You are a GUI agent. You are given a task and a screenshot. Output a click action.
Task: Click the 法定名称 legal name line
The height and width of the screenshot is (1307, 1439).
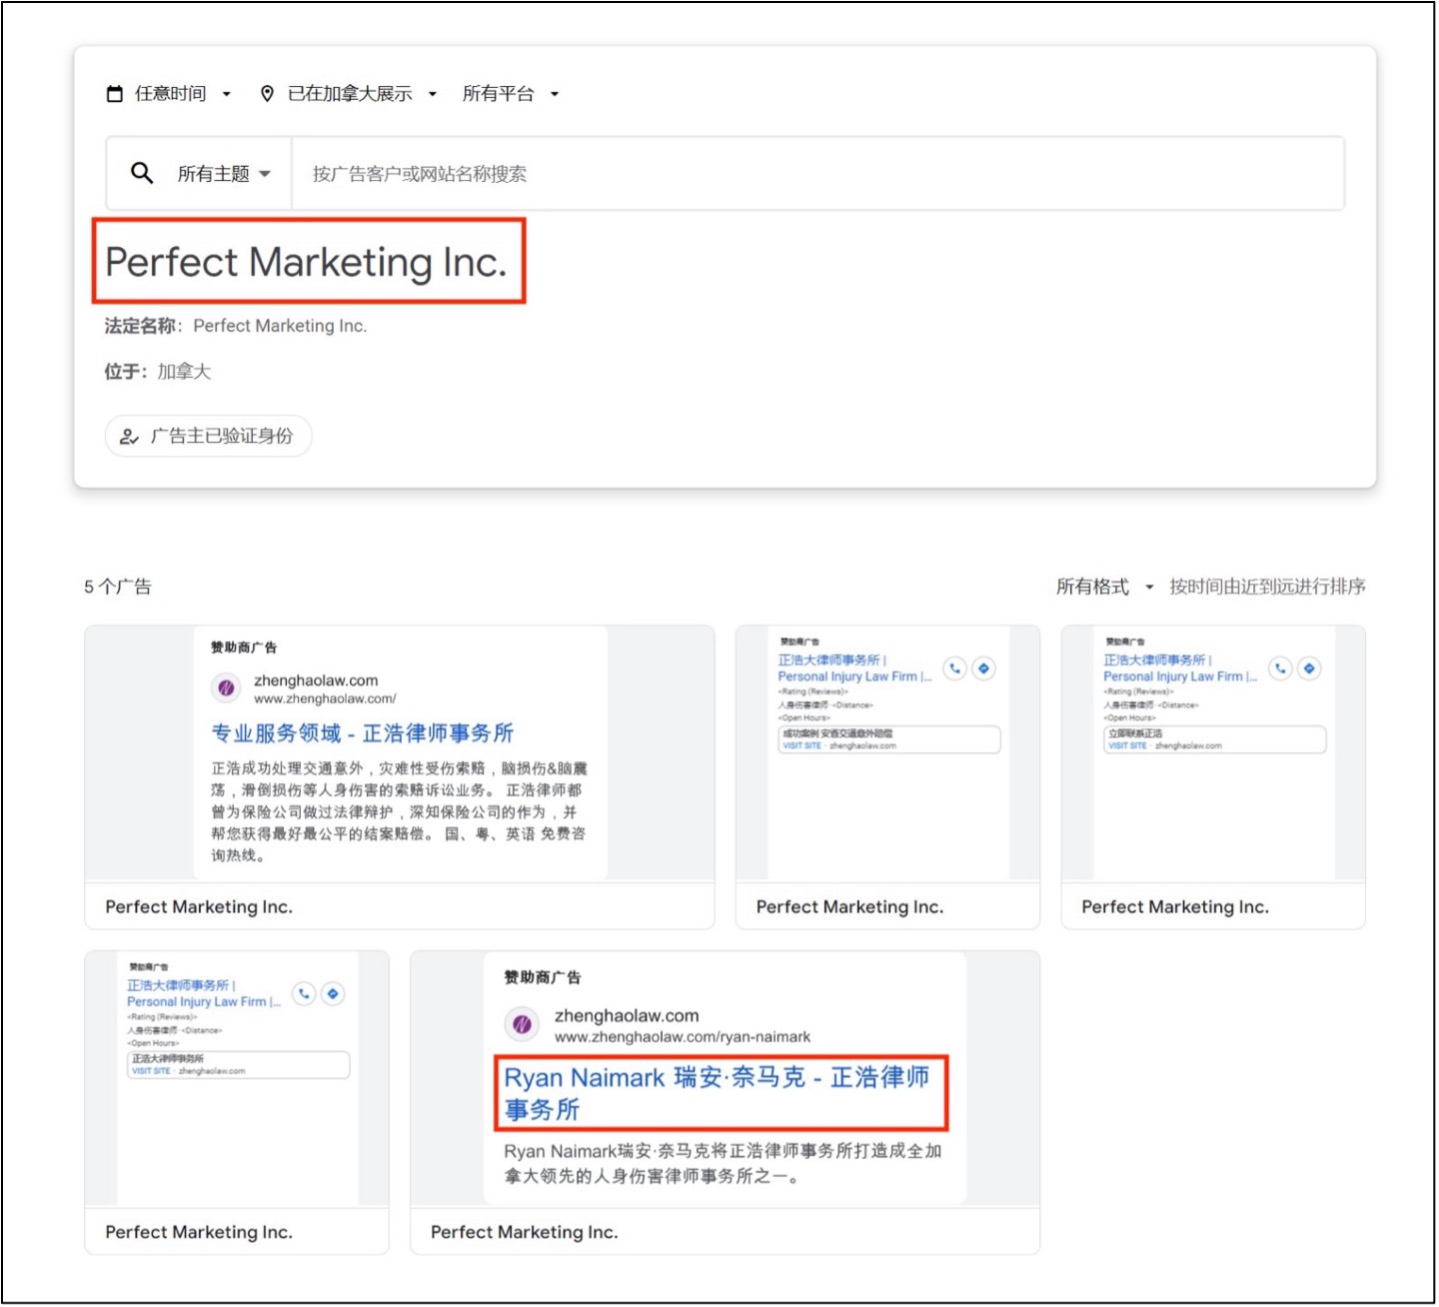236,326
